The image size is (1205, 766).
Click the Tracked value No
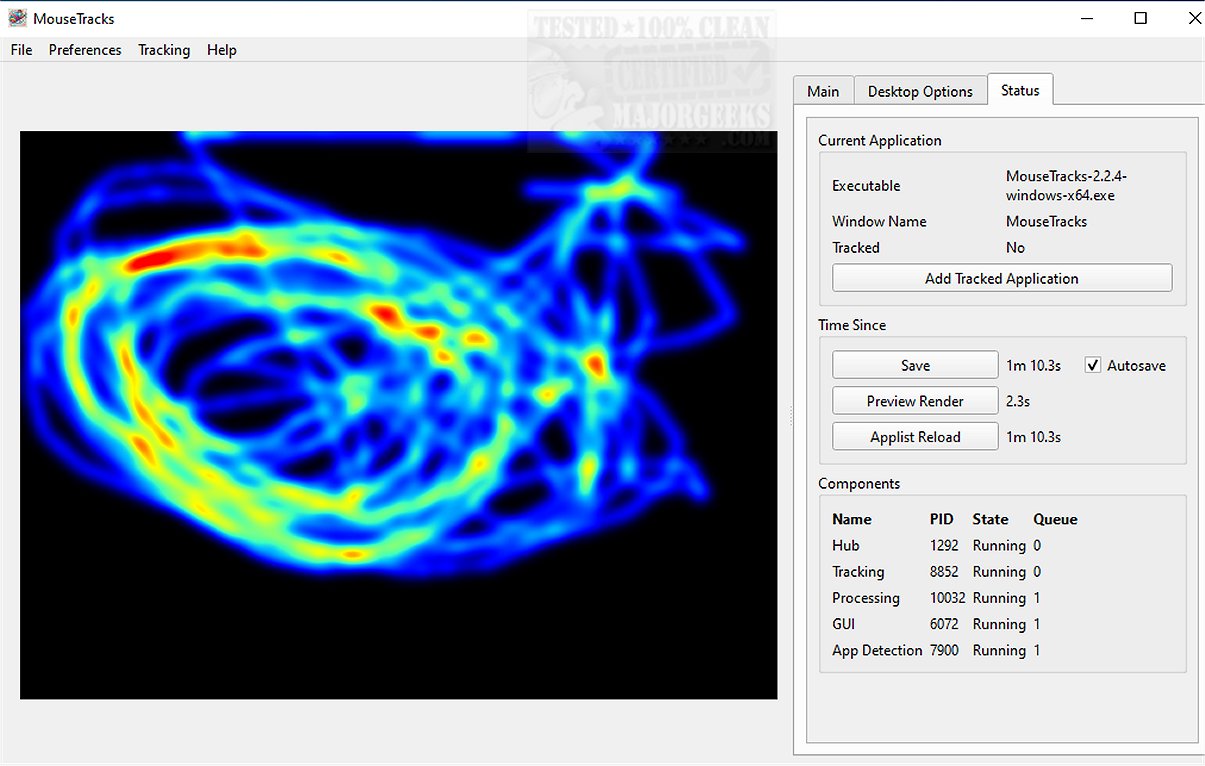1015,248
